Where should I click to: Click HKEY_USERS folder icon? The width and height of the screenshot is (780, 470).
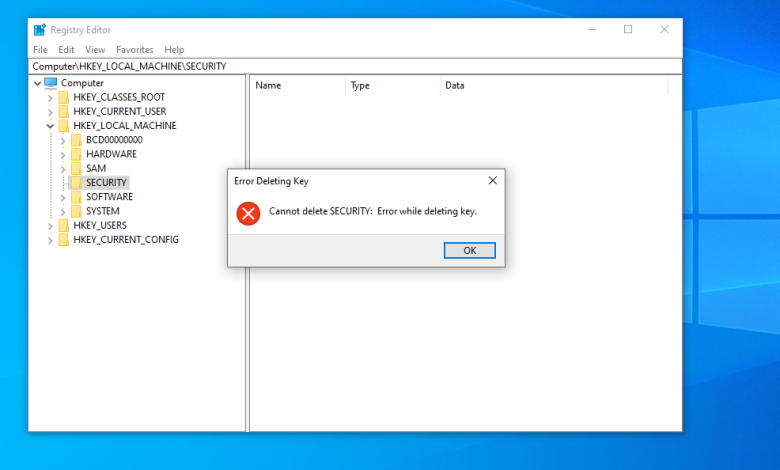(x=63, y=225)
